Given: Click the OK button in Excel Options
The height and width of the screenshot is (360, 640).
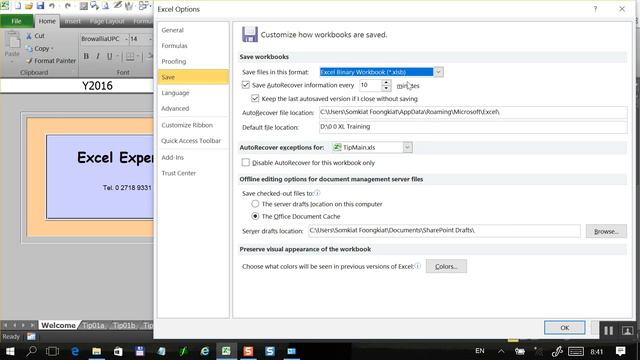Looking at the screenshot, I should click(564, 327).
